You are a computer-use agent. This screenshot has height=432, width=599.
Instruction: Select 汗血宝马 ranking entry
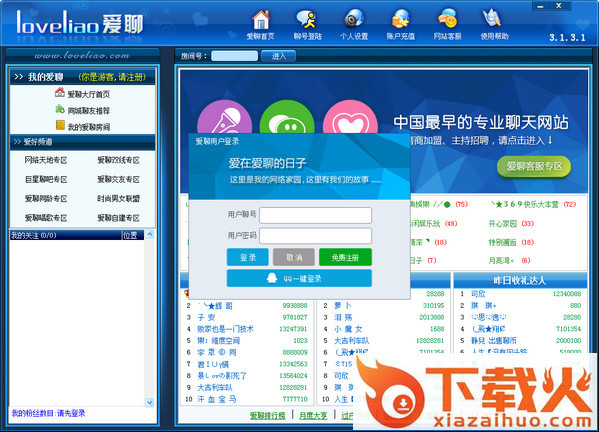(217, 399)
